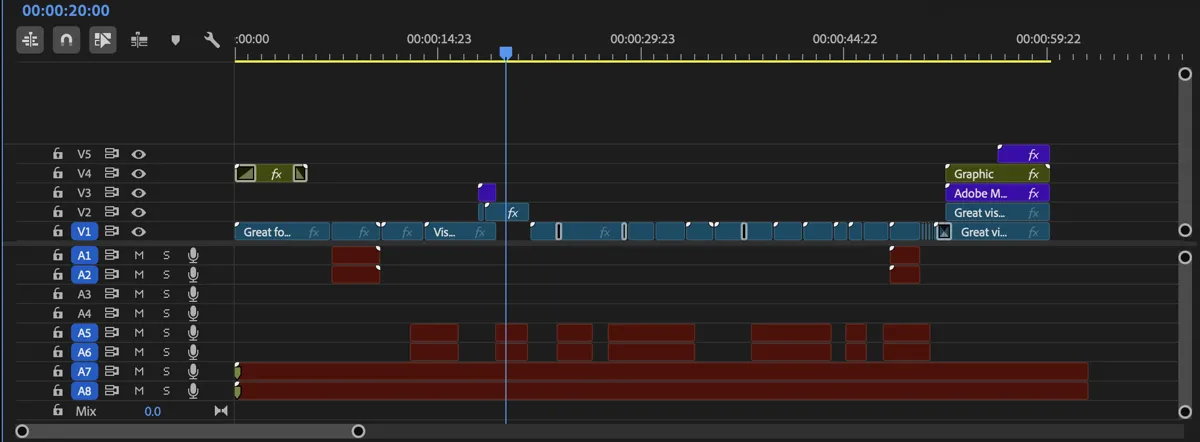Toggle lock on Mix track

(58, 410)
